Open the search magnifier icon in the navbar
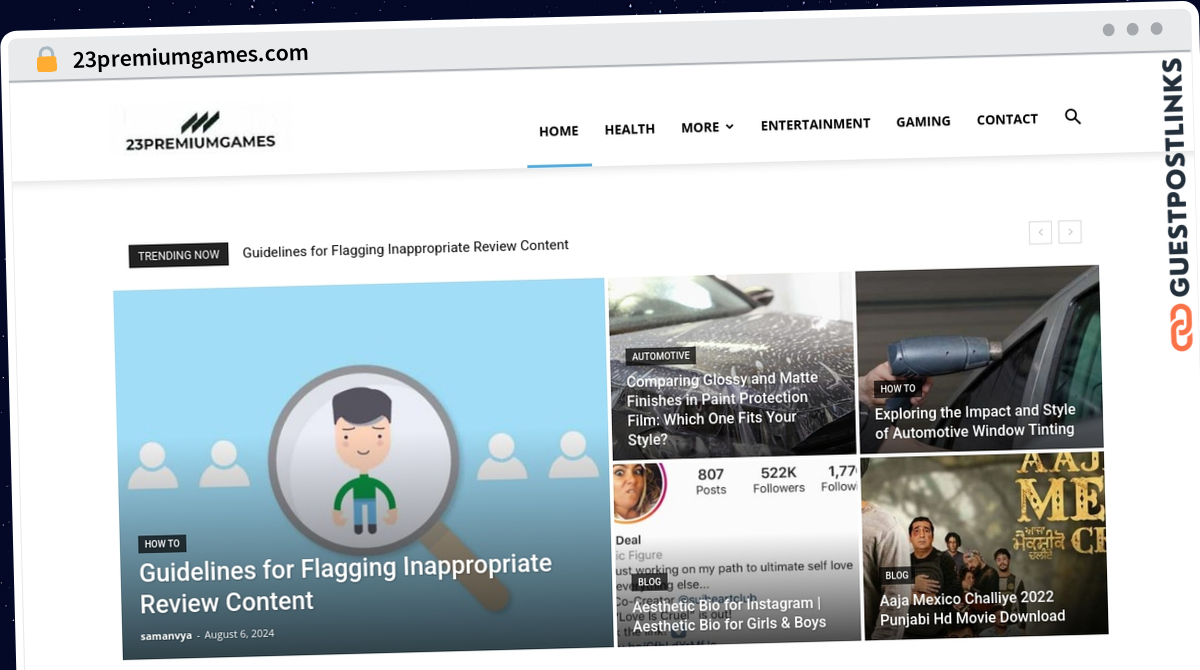This screenshot has width=1200, height=670. [x=1073, y=117]
